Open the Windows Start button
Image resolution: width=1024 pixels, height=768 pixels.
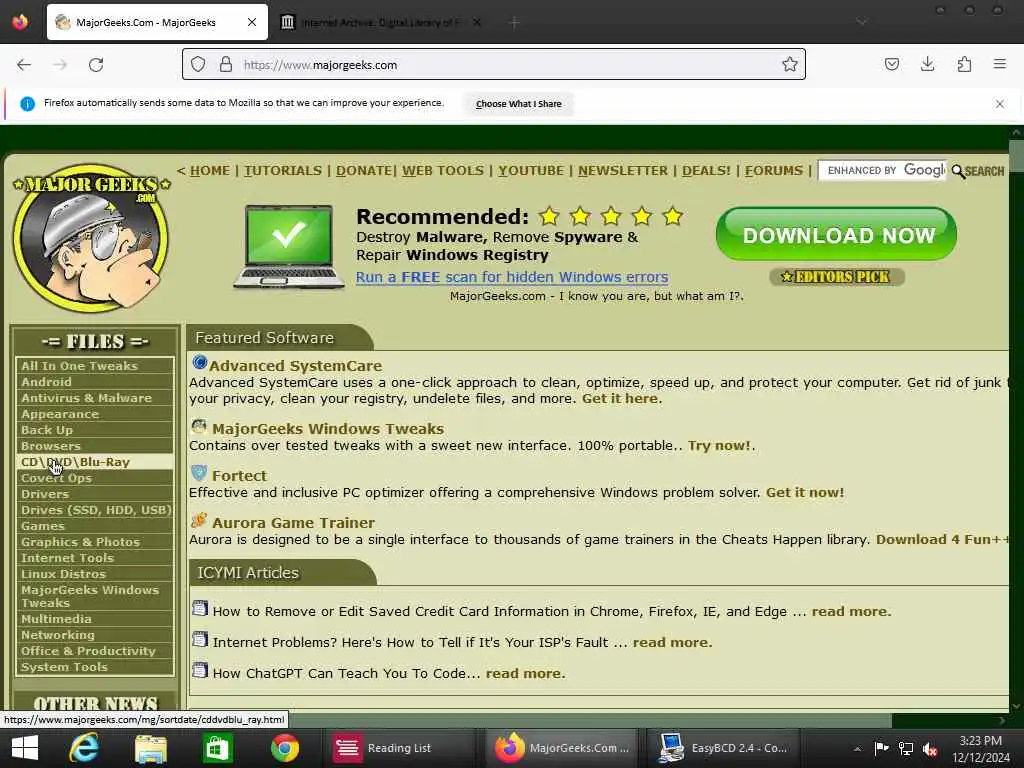pos(25,748)
